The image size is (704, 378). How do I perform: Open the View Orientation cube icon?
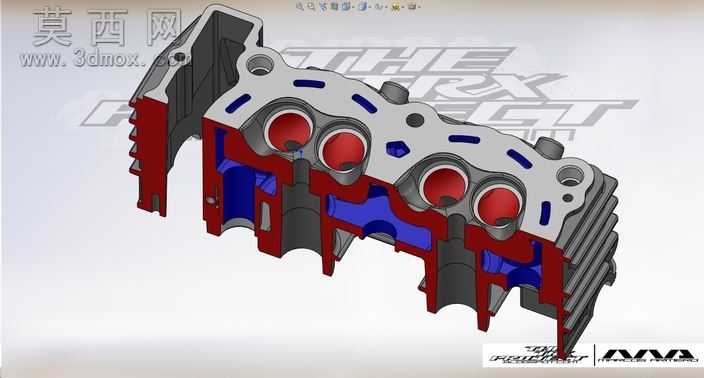(346, 6)
